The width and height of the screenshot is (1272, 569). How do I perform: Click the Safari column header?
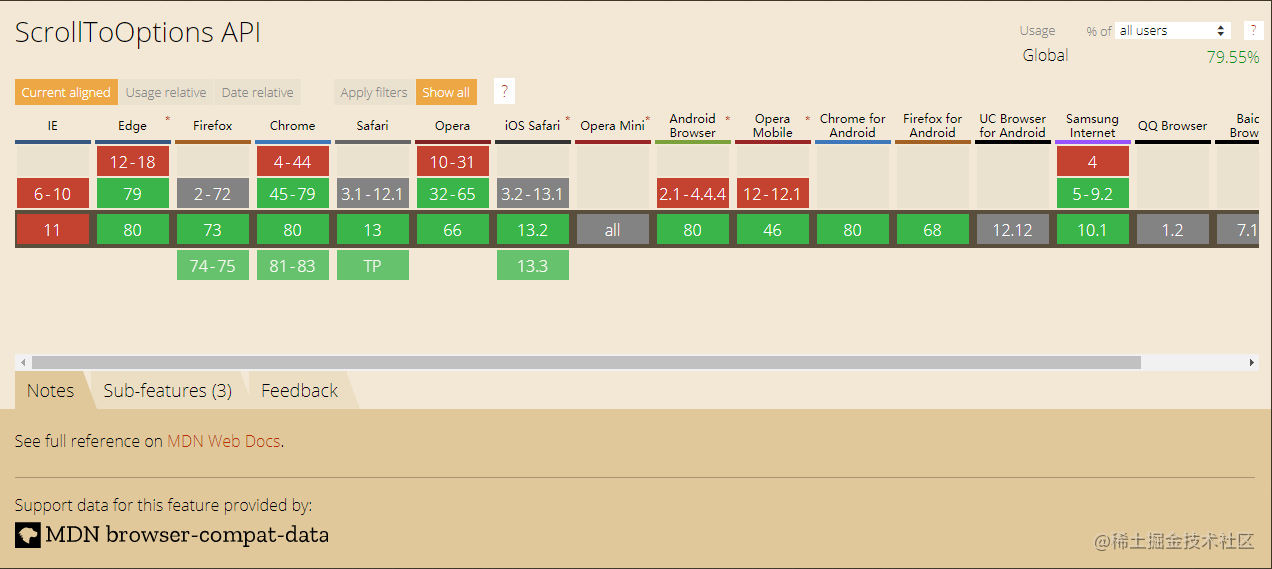coord(372,126)
